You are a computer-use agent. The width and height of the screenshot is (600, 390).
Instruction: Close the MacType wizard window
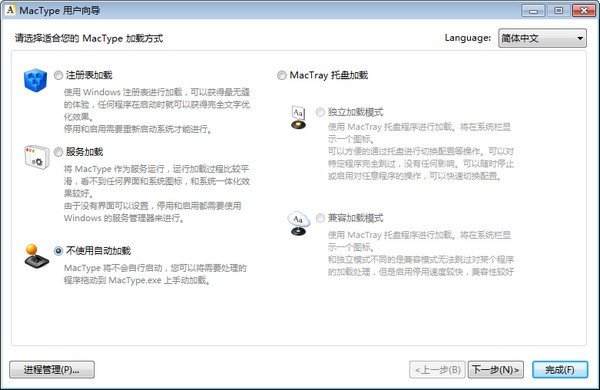(584, 11)
